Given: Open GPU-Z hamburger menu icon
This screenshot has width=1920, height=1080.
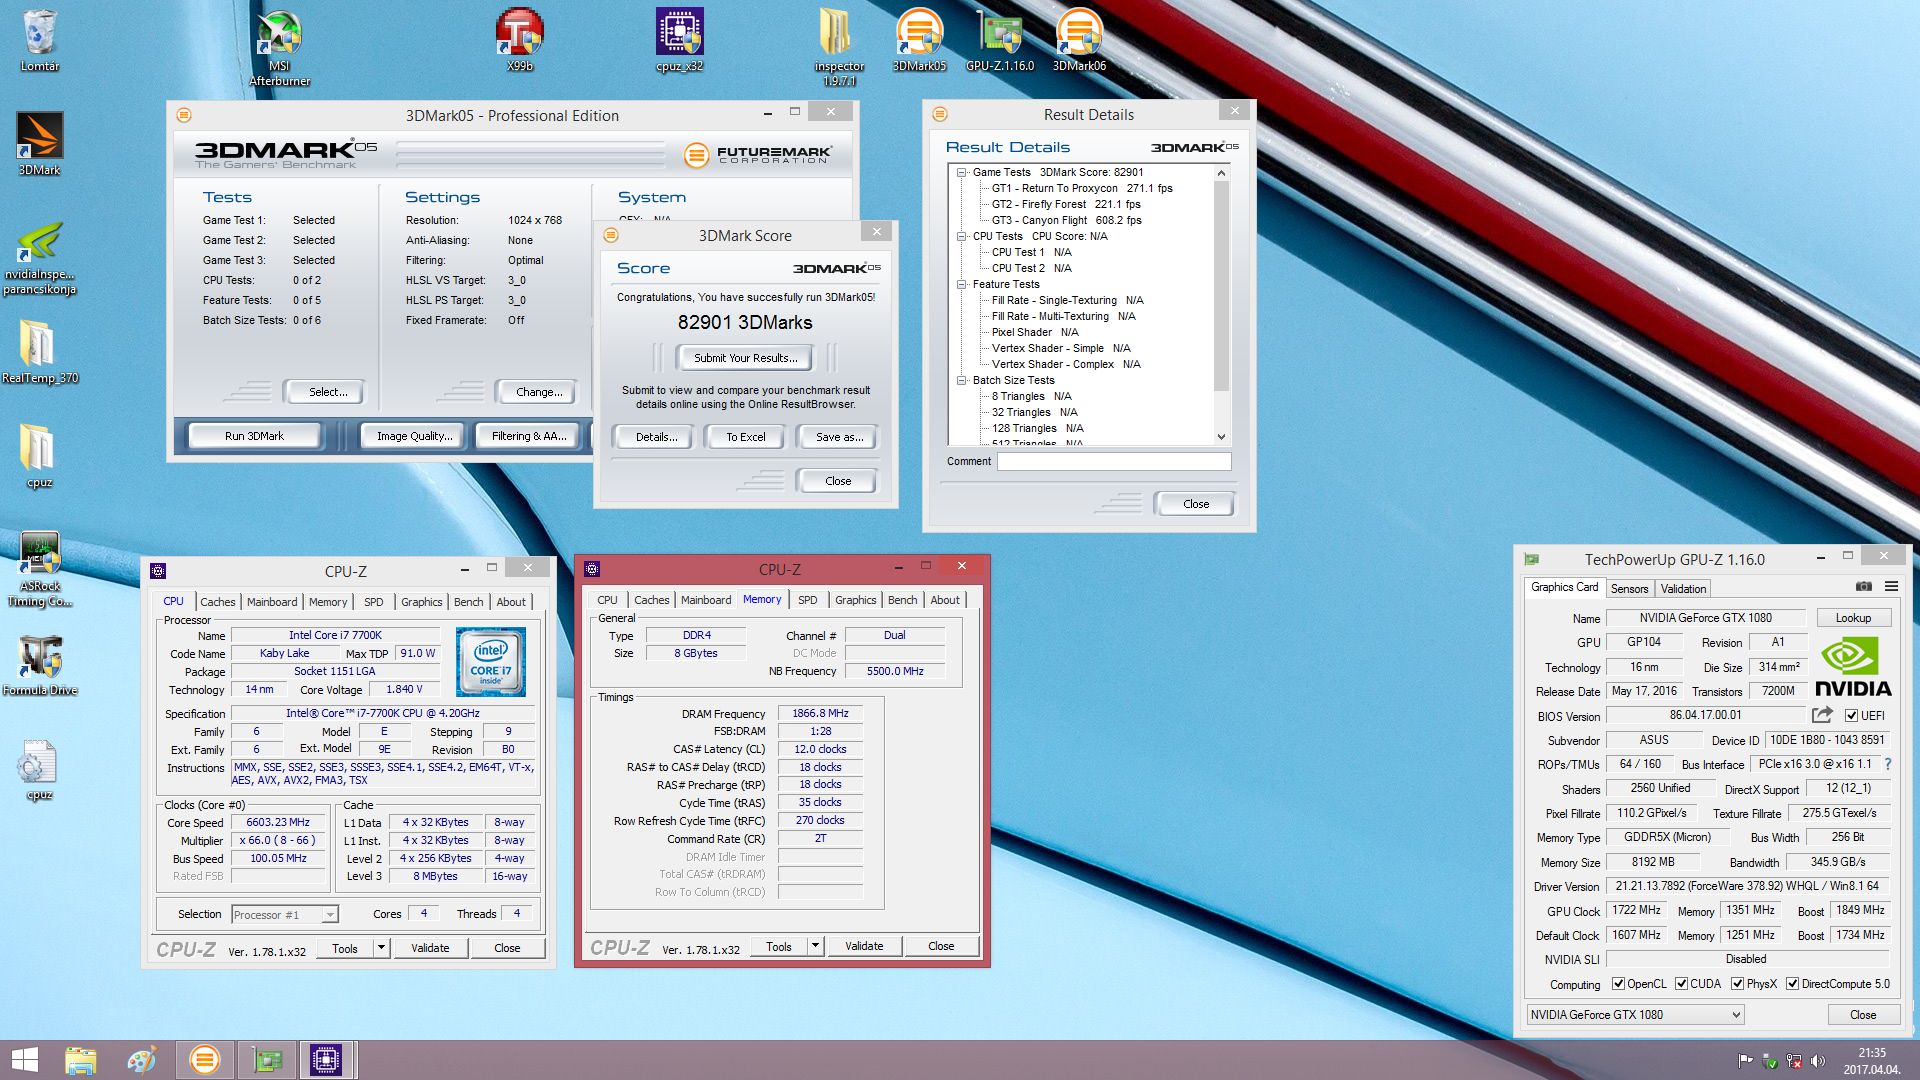Looking at the screenshot, I should coord(1891,587).
